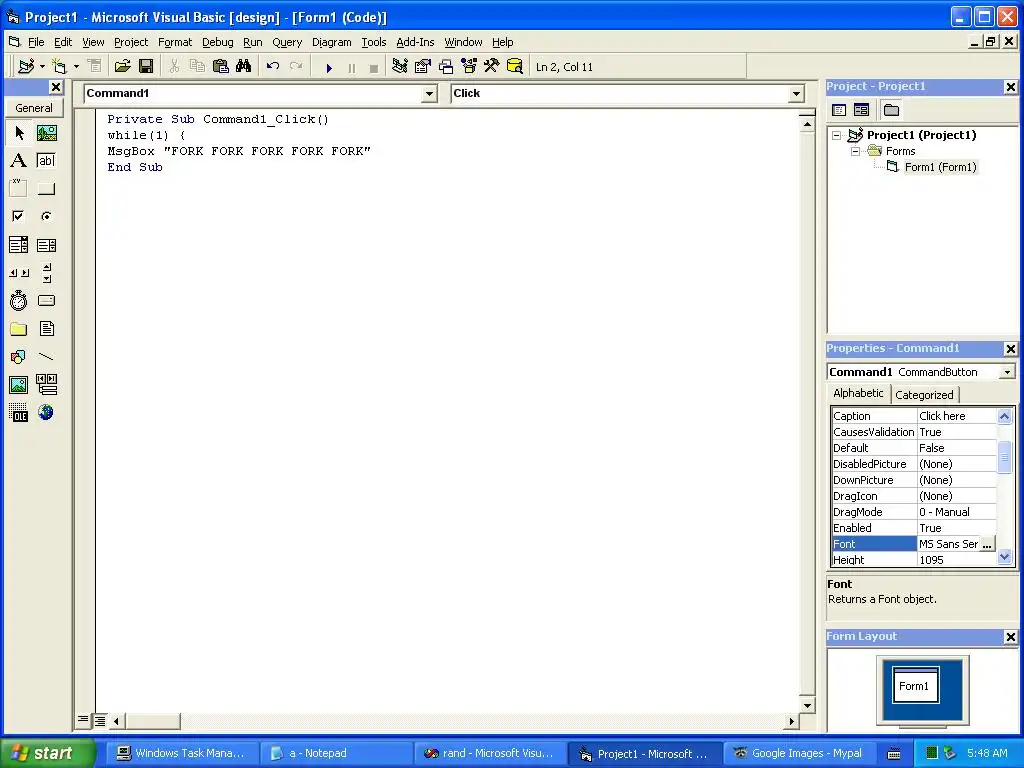The width and height of the screenshot is (1024, 768).
Task: Open Properties Window from the toolbar
Action: tap(423, 67)
